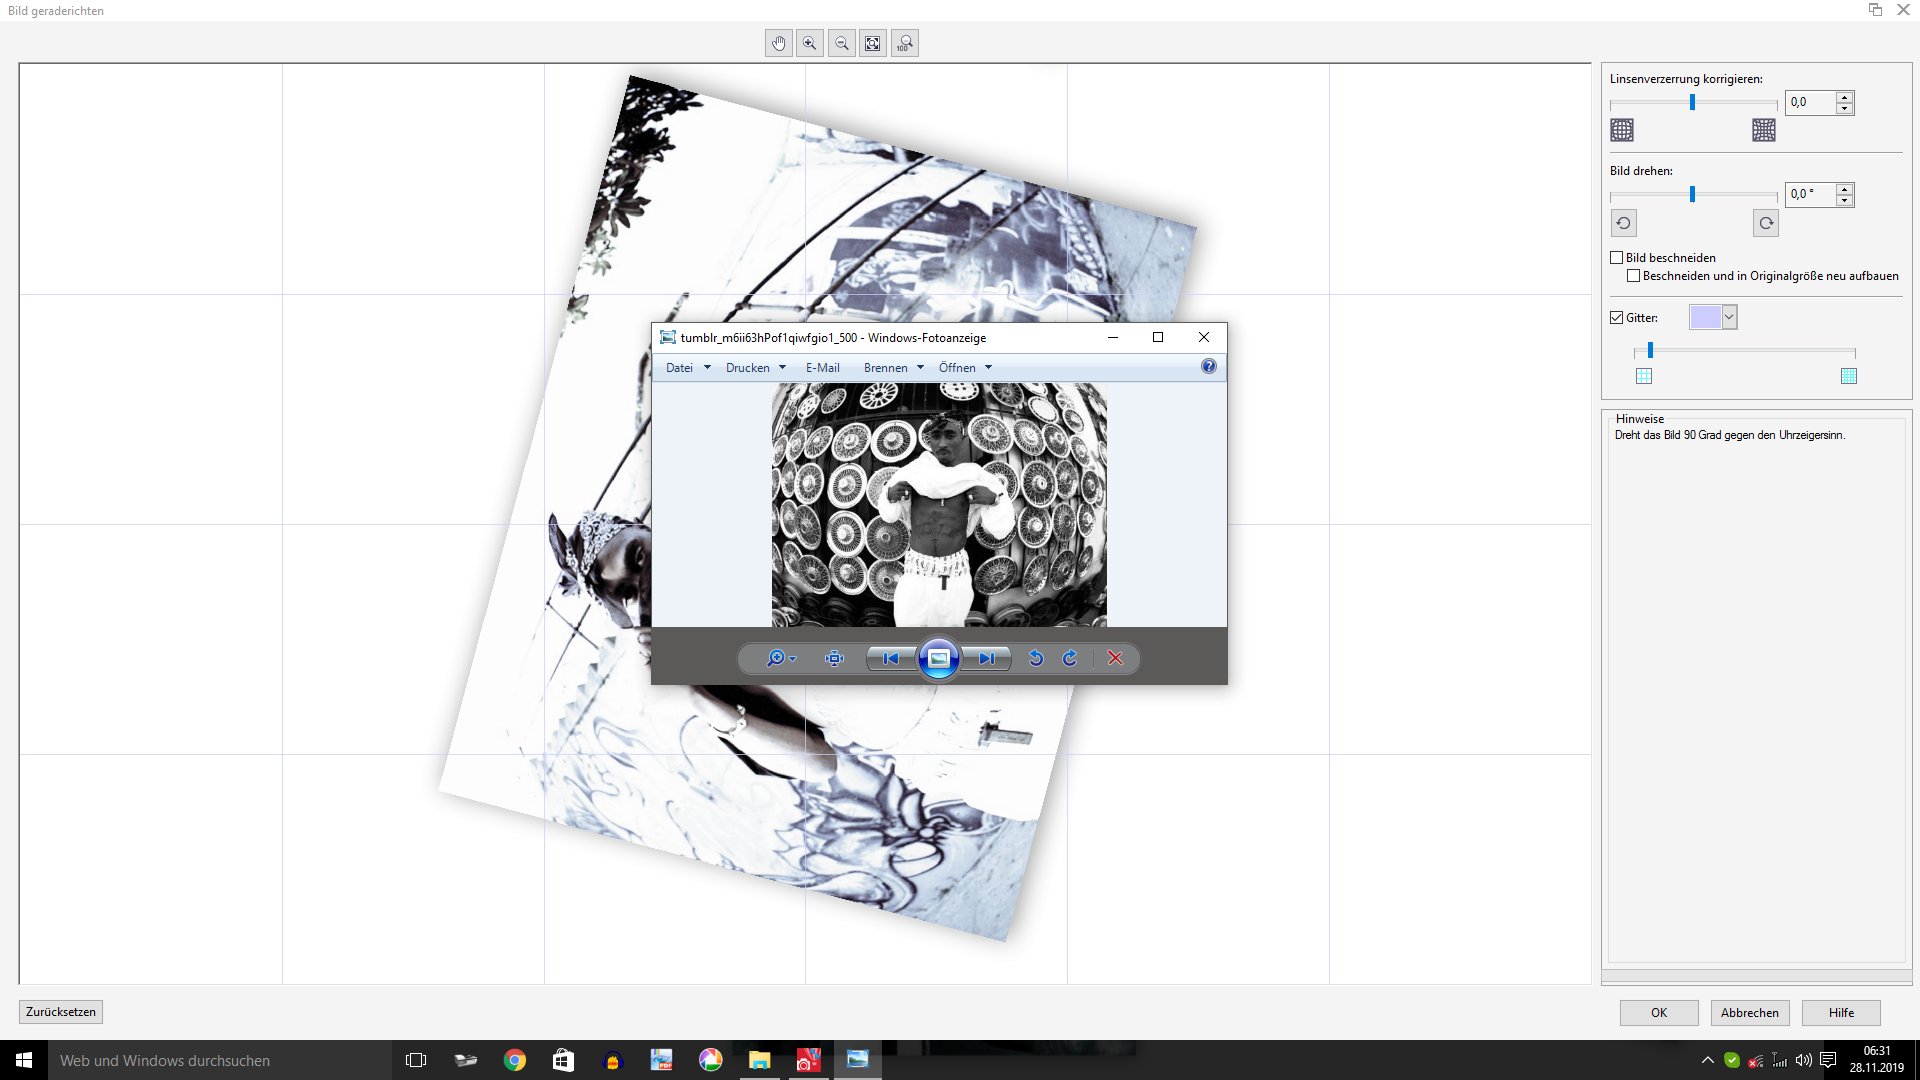Open the Hilfe button
1920x1080 pixels.
pos(1841,1013)
